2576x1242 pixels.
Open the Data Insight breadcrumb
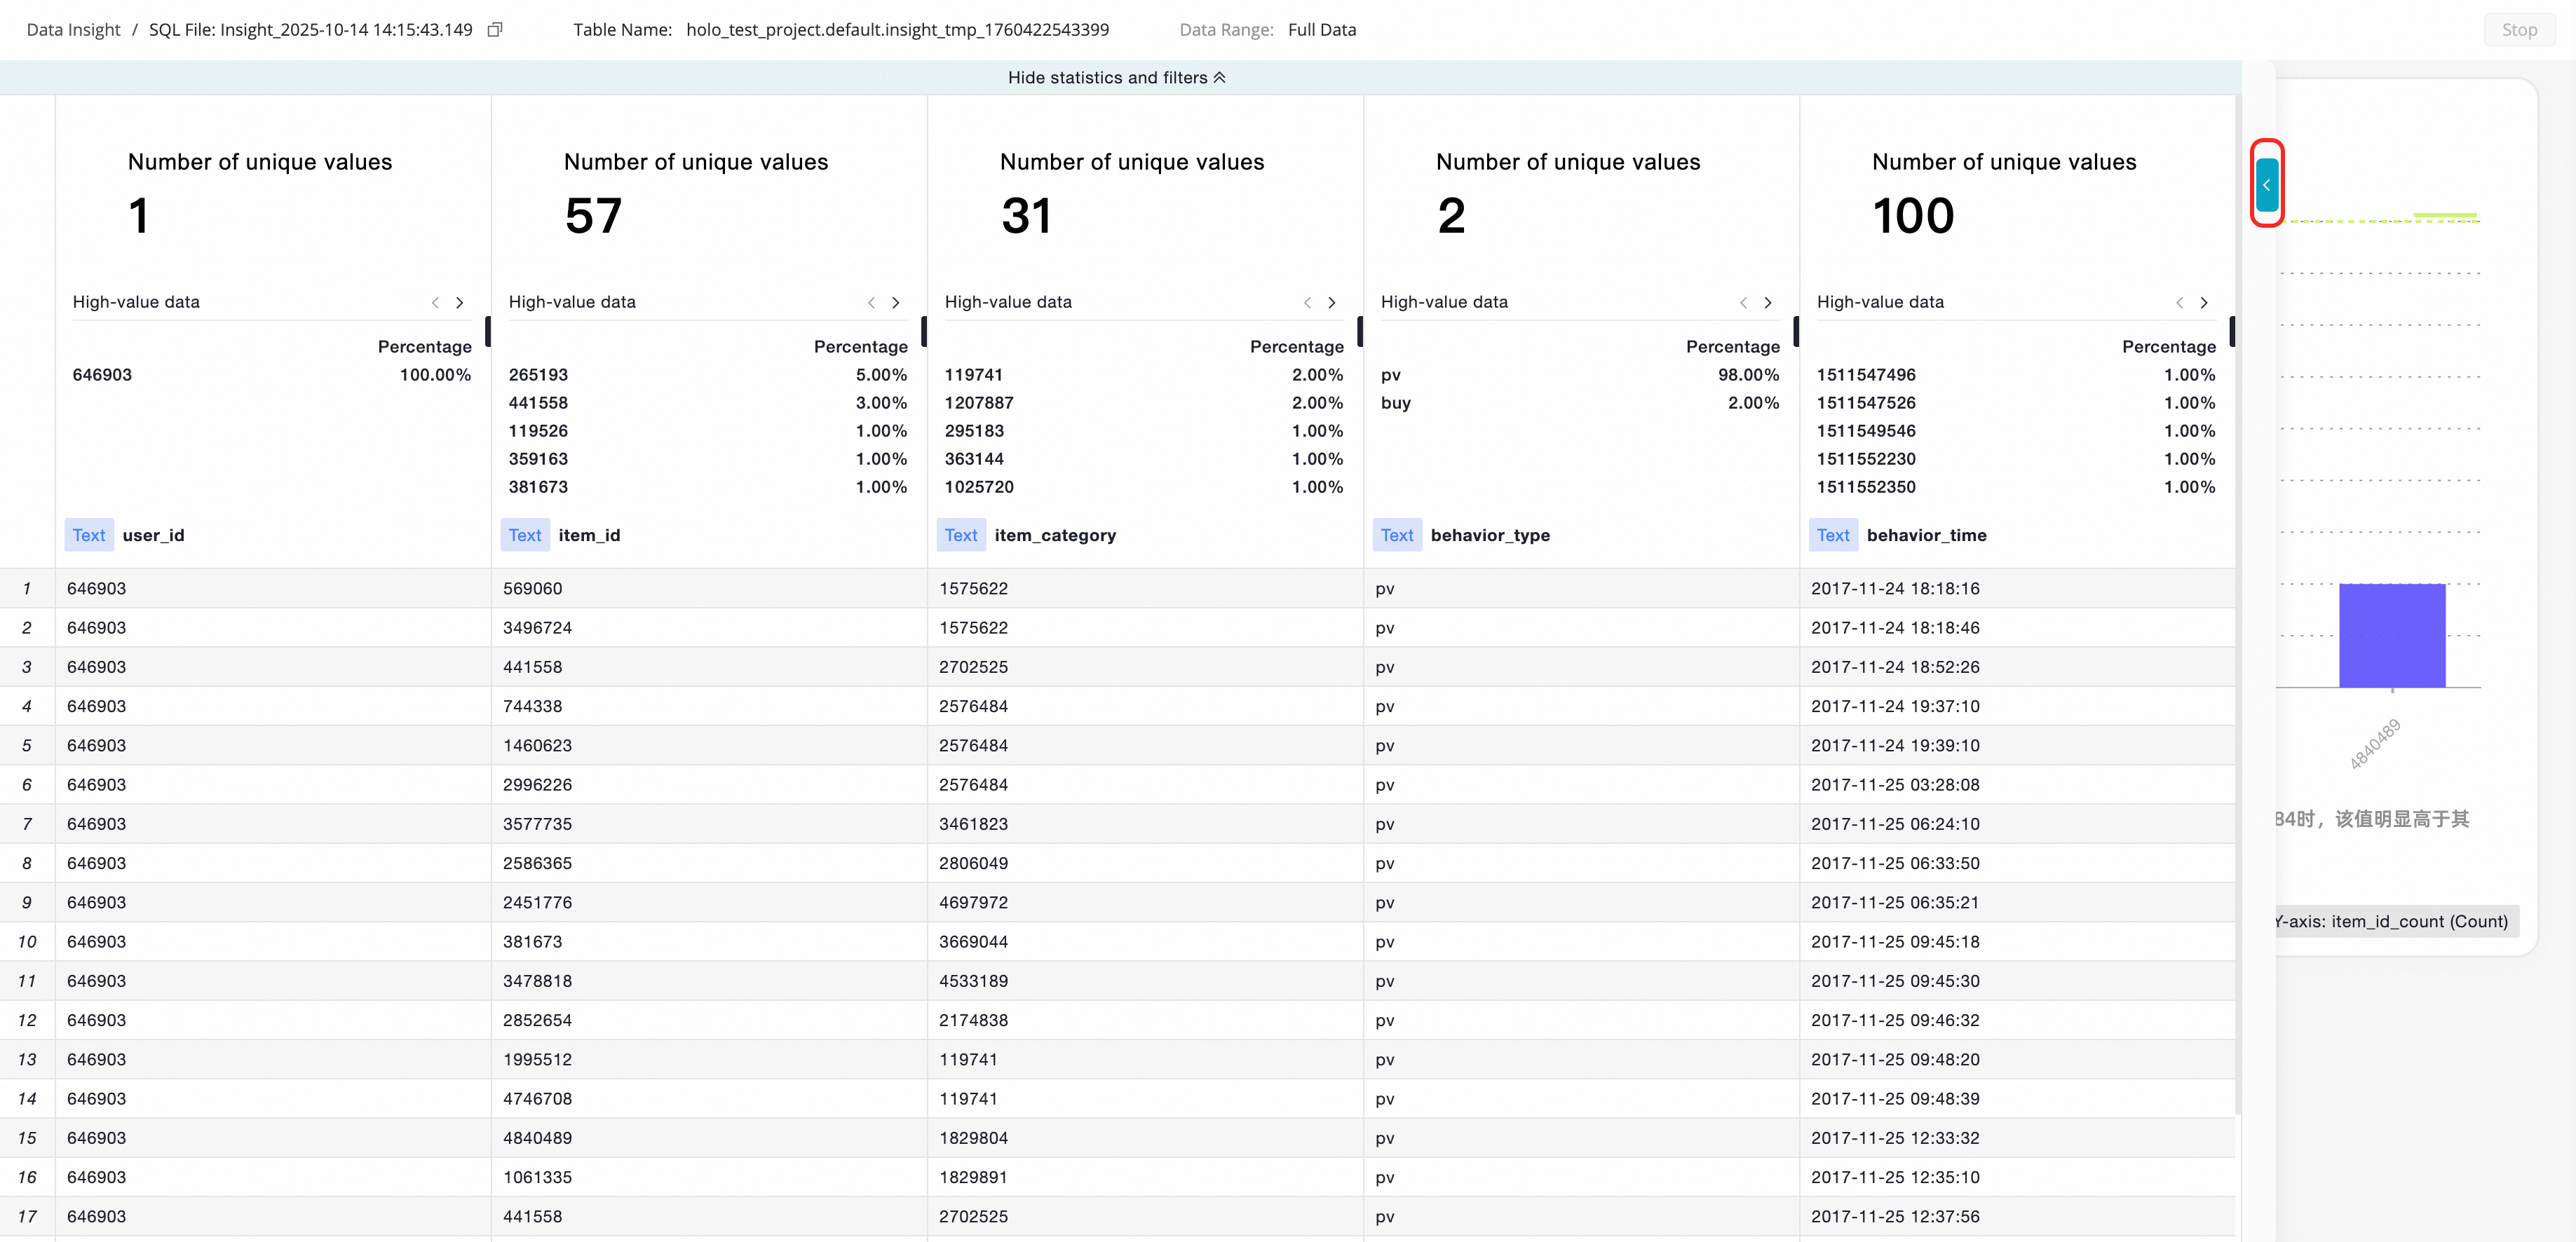[x=73, y=30]
